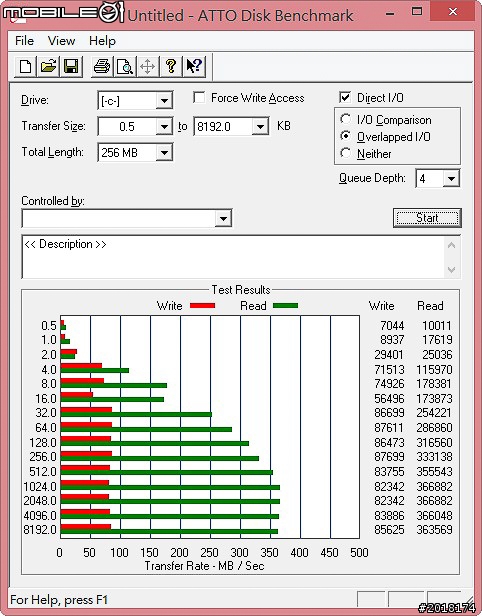Screen dimensions: 482x616
Task: Click the New document toolbar icon
Action: [26, 66]
